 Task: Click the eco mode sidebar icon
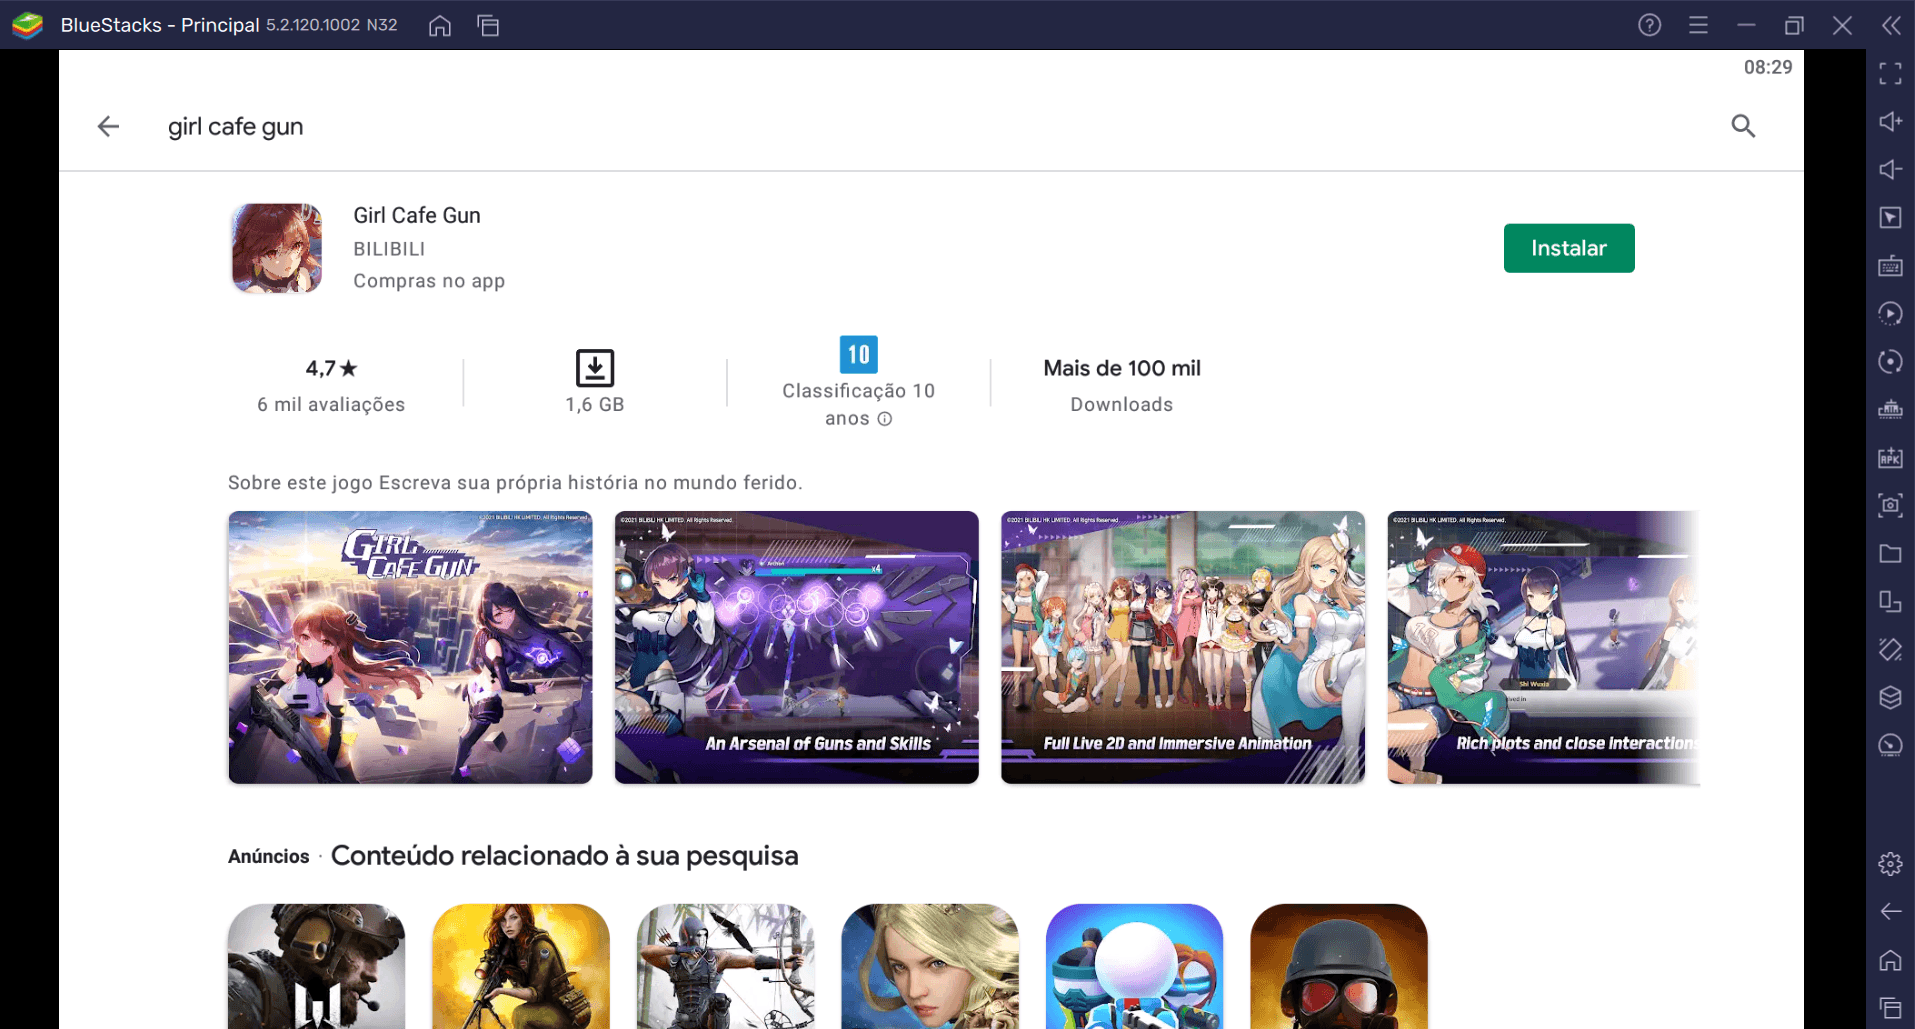click(1890, 746)
